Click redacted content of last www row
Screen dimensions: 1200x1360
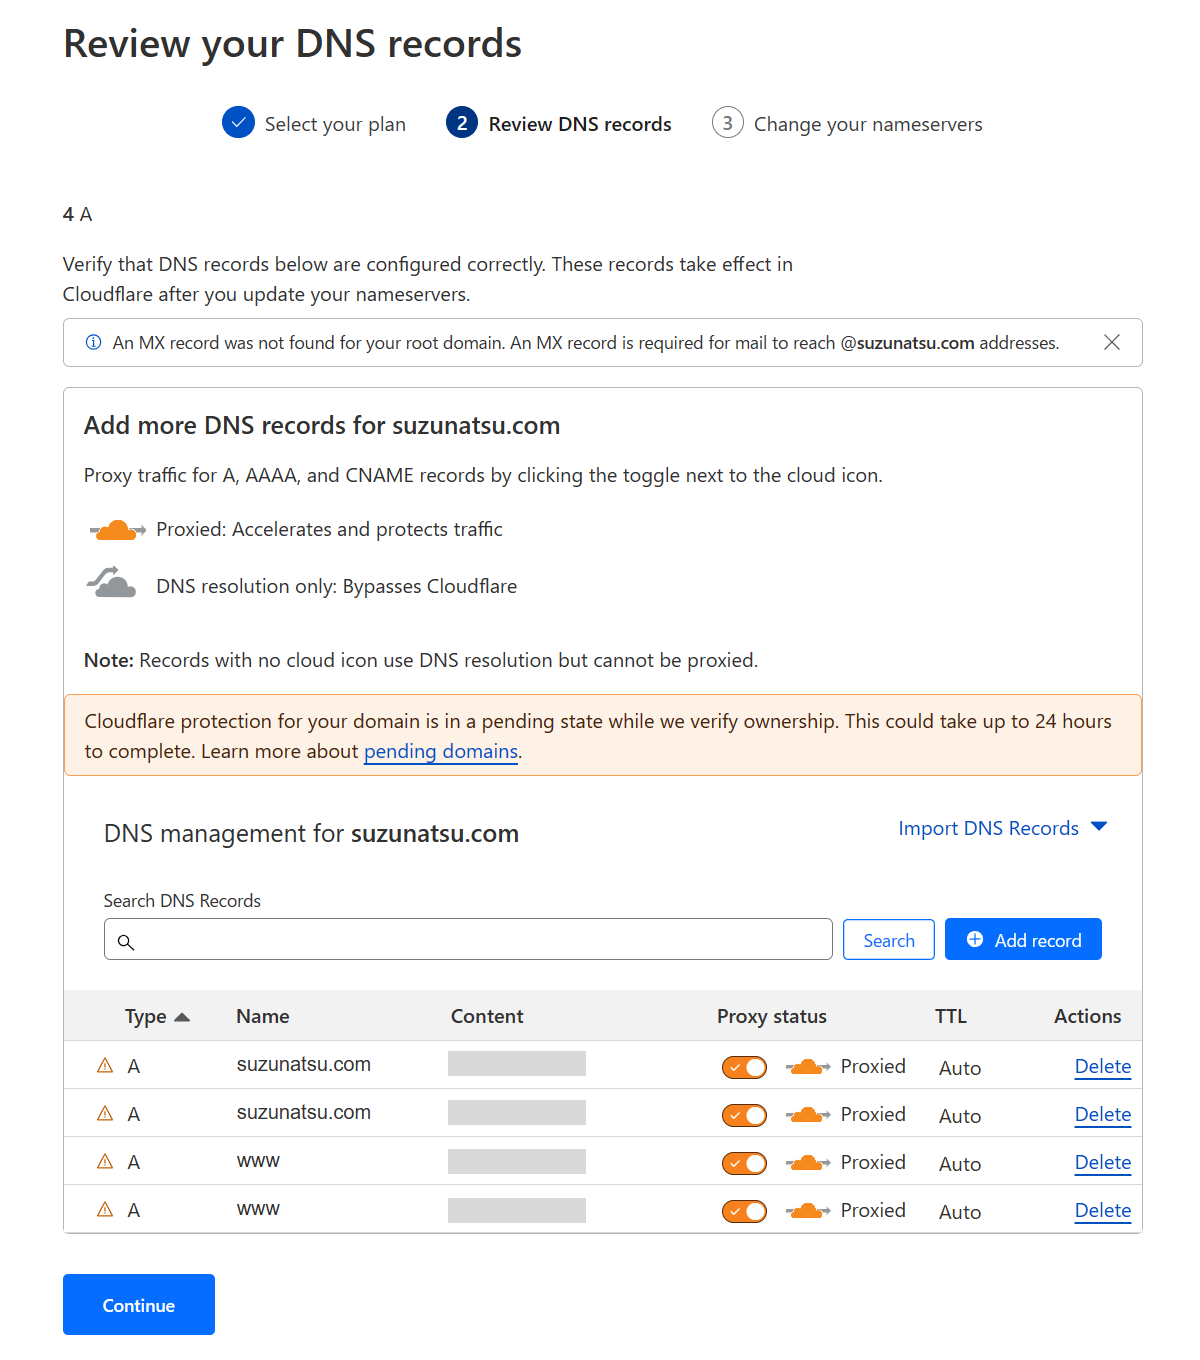[x=517, y=1210]
